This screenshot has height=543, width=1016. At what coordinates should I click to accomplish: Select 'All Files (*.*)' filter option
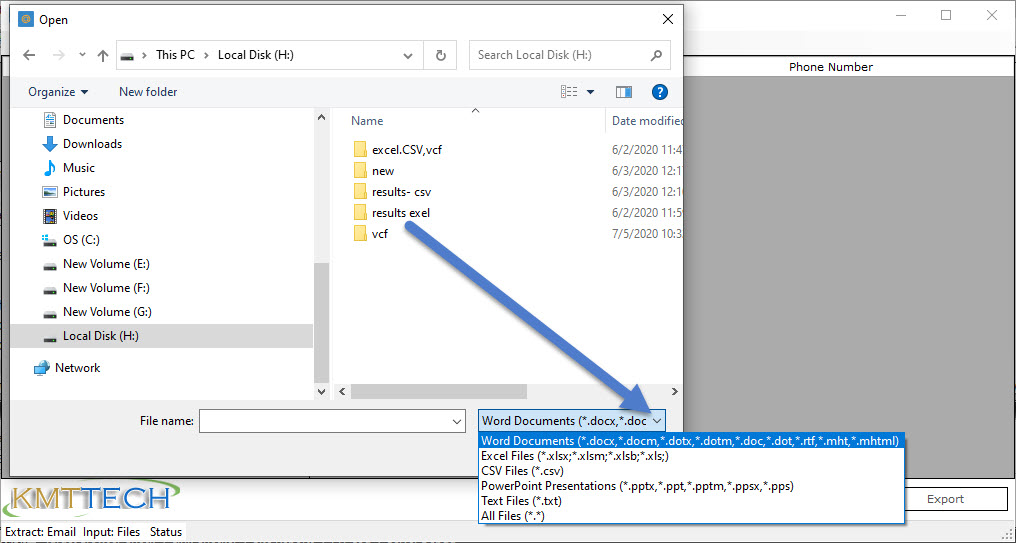coord(512,516)
